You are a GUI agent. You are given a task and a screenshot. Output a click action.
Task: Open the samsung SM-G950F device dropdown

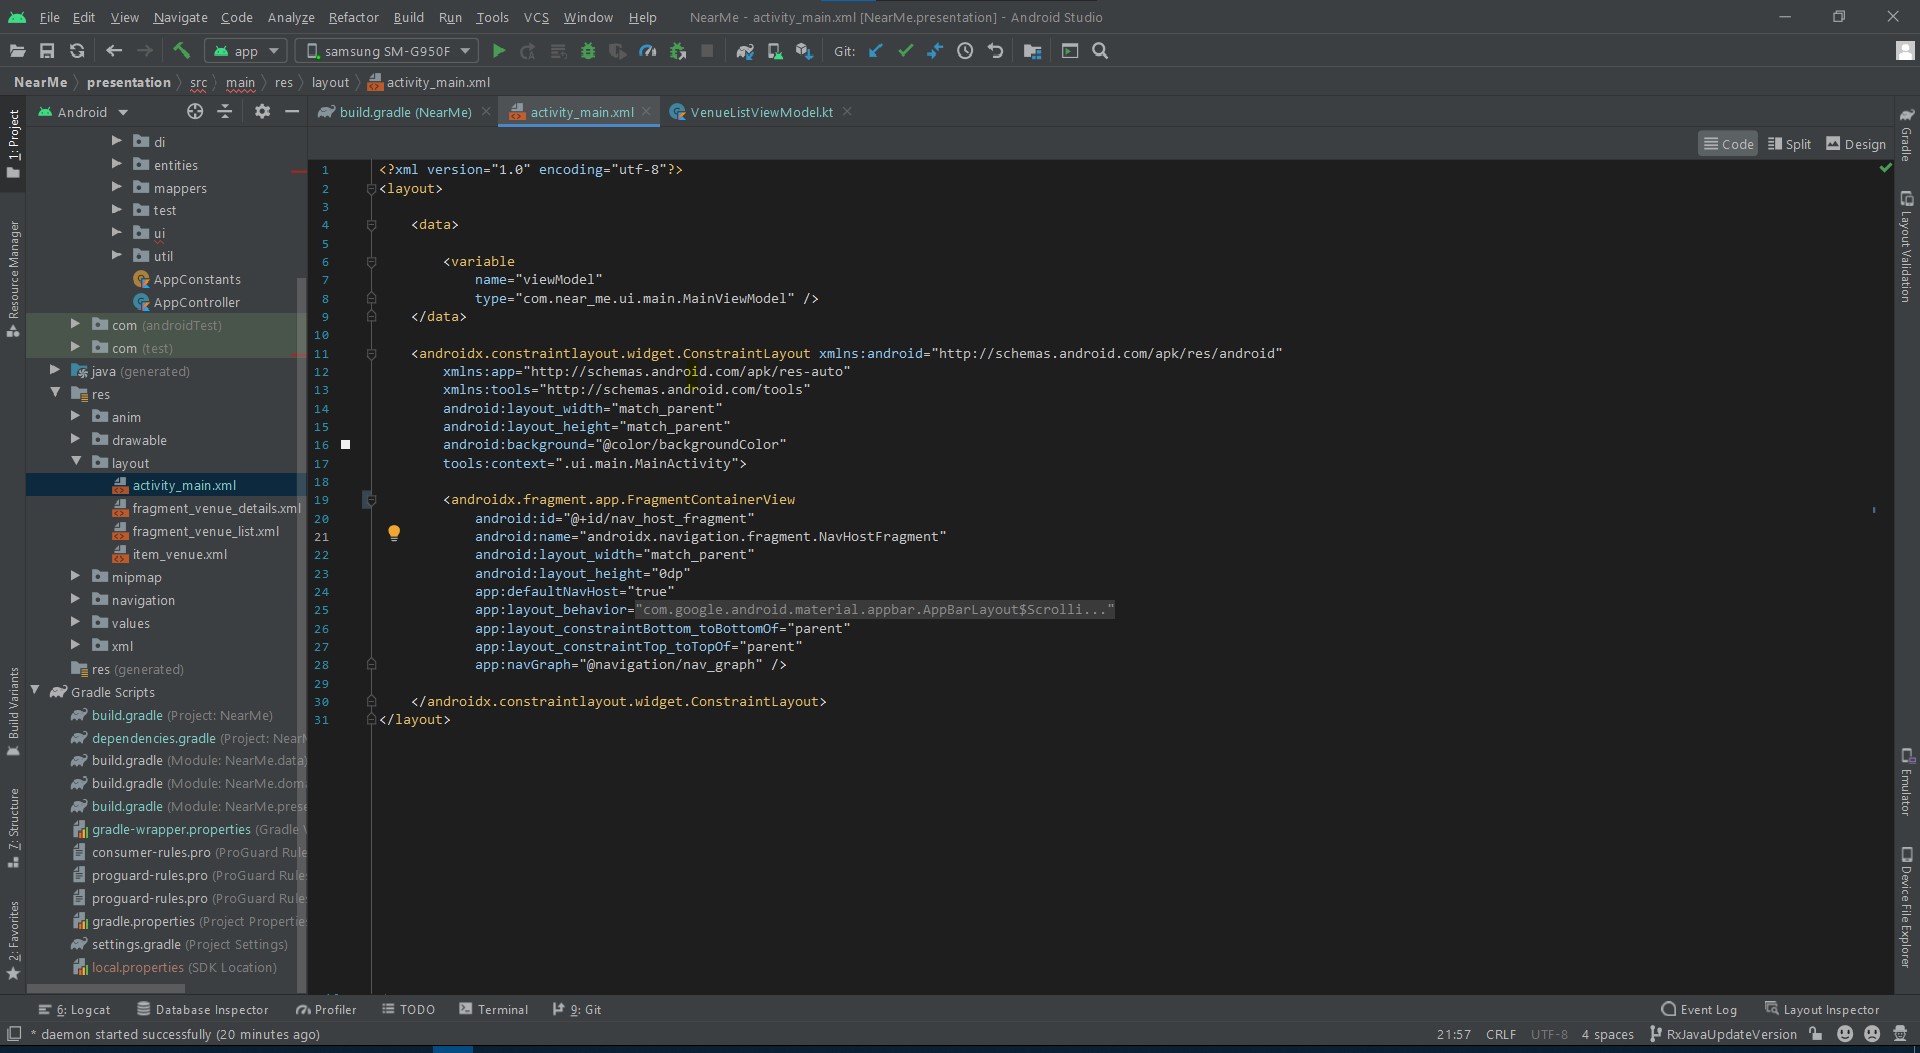coord(388,51)
